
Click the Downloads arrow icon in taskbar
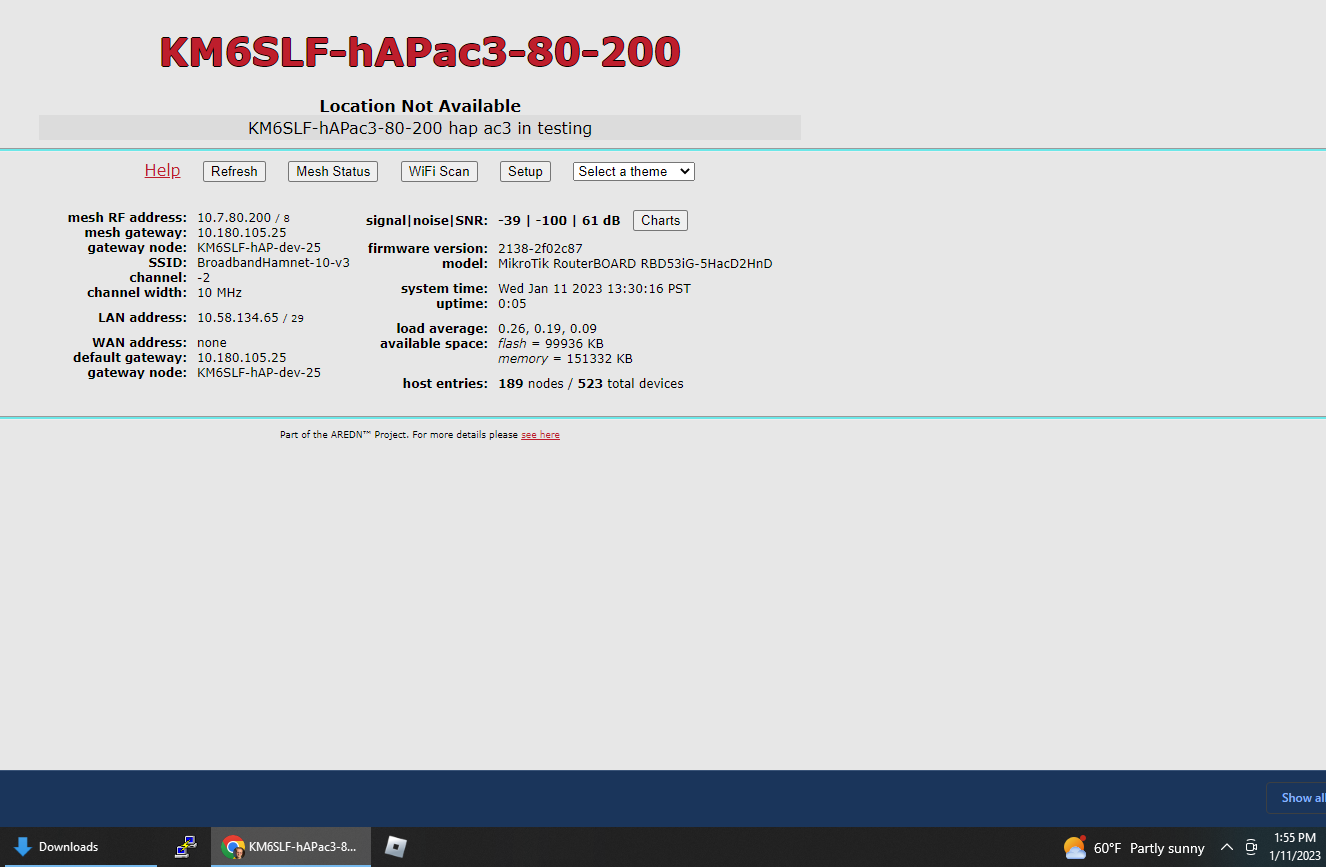[22, 846]
